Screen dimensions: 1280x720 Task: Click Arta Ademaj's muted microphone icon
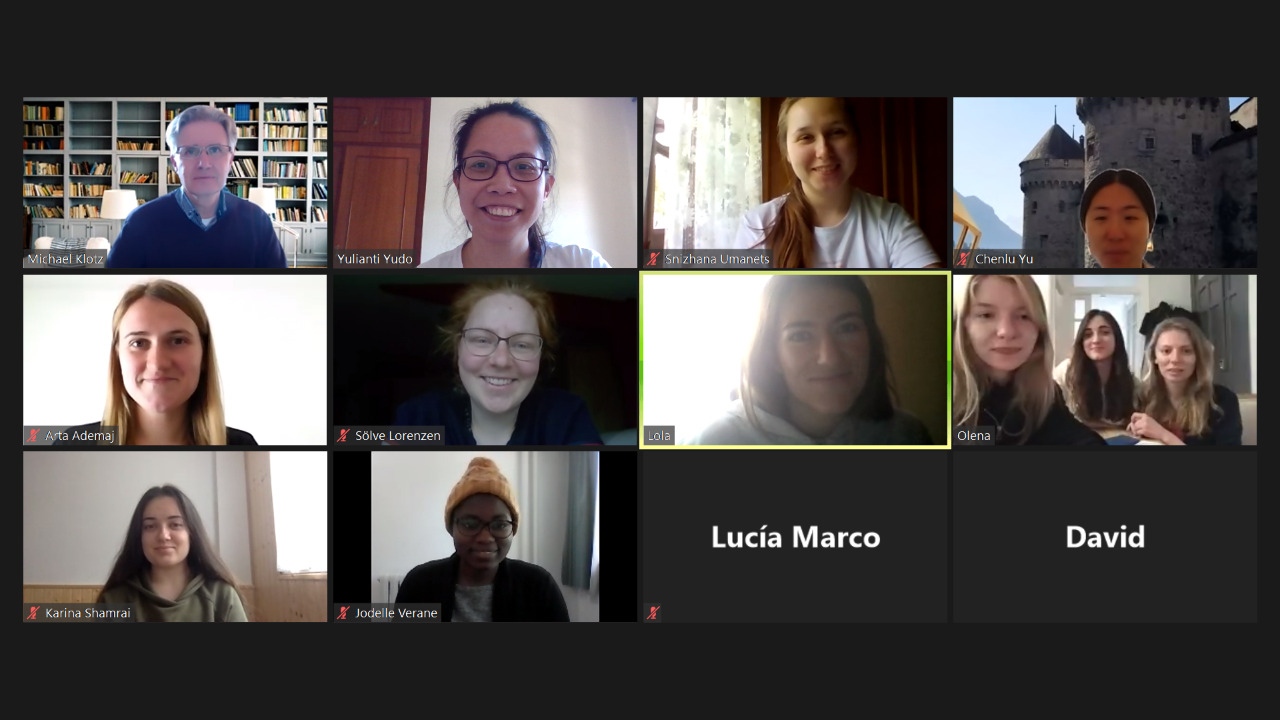click(x=34, y=436)
